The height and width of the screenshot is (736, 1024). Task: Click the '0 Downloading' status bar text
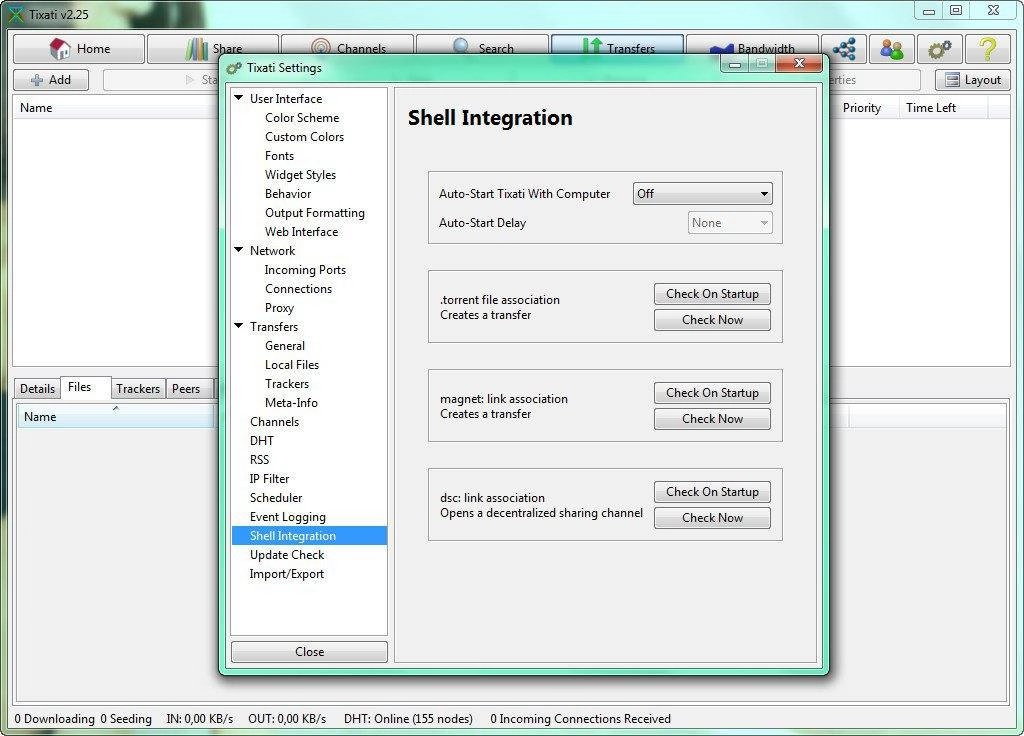pos(54,718)
